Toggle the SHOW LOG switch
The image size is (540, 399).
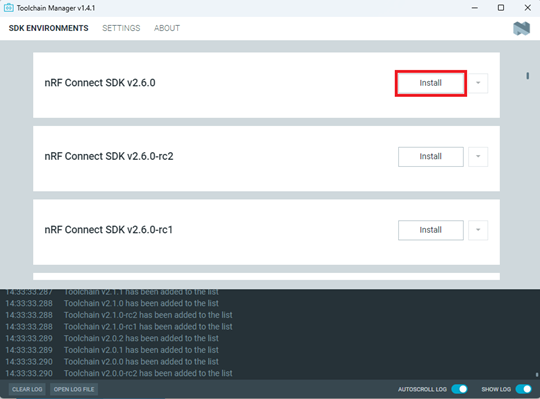tap(523, 389)
